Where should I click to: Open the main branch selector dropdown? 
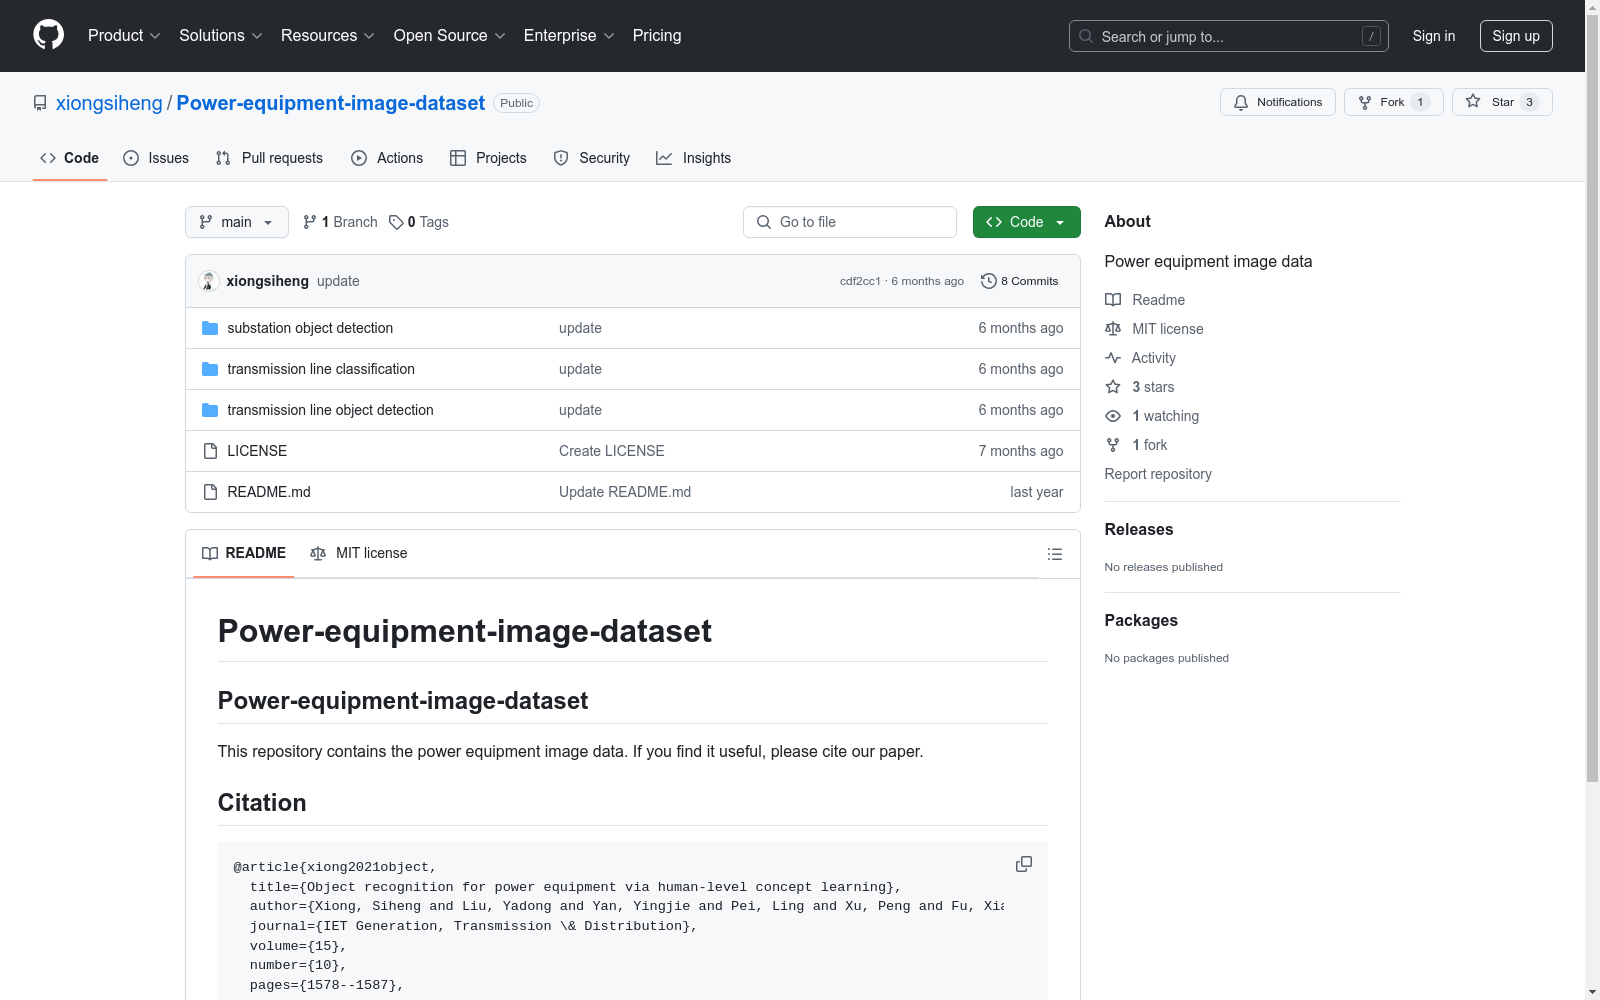237,222
